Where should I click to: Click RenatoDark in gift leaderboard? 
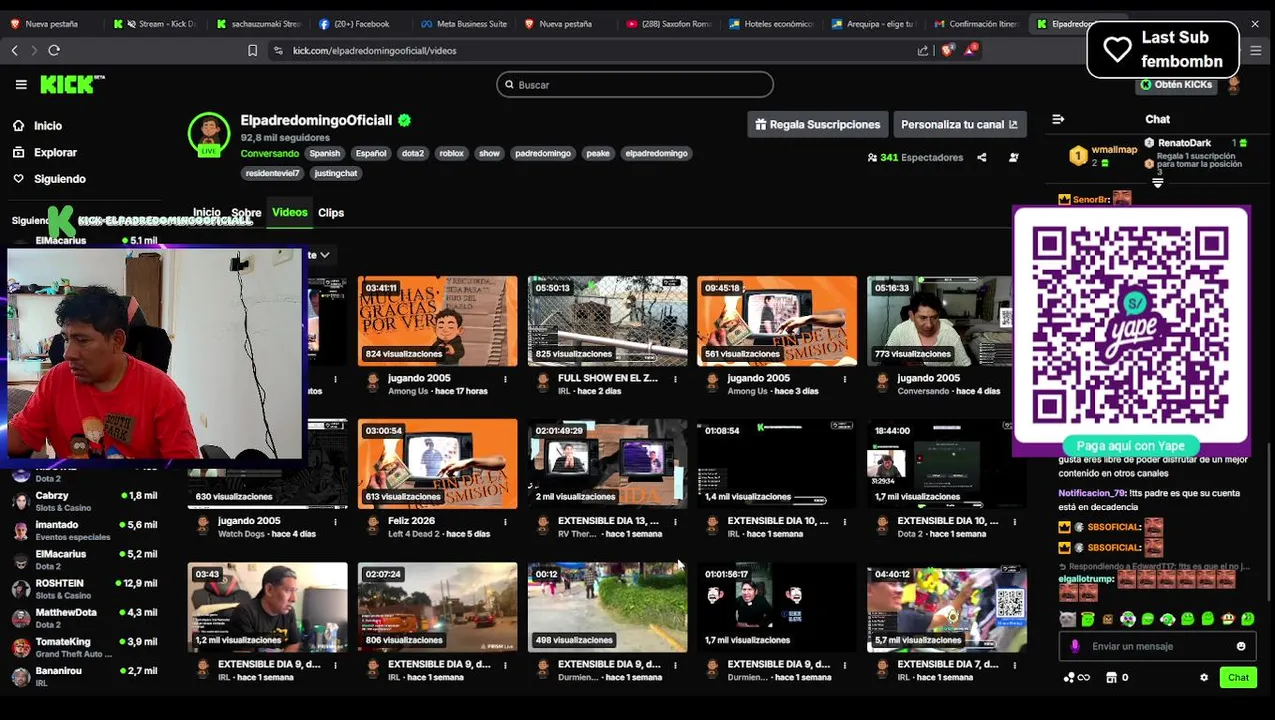click(1184, 143)
